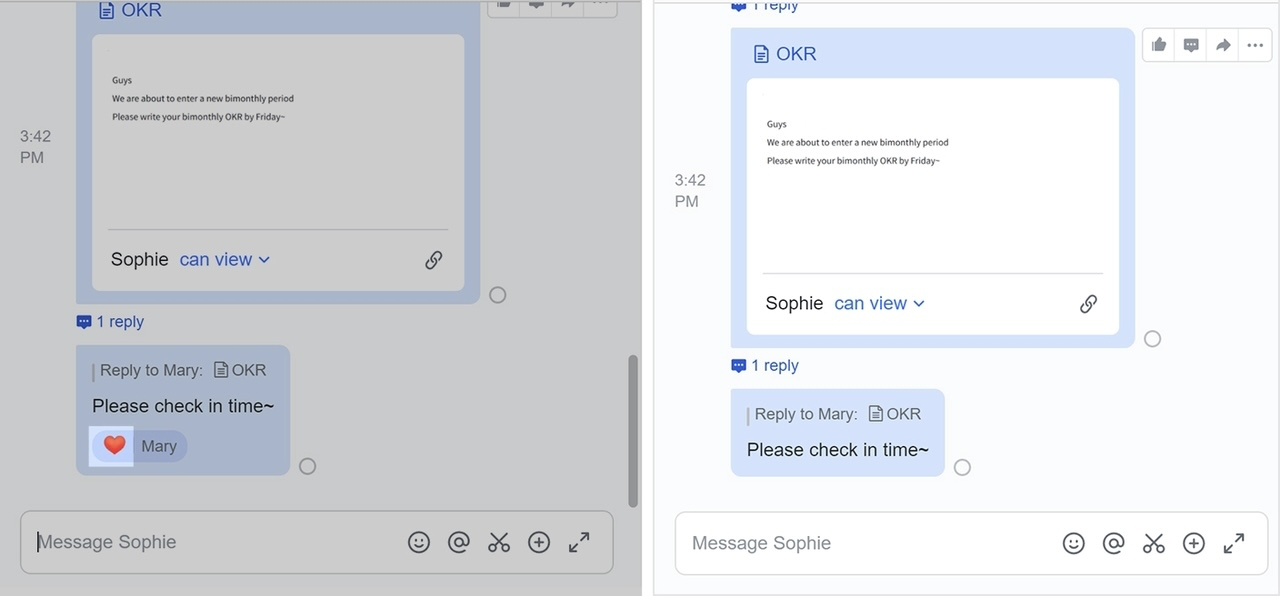Open the emoji picker in the right panel
The image size is (1280, 596).
coord(1073,543)
